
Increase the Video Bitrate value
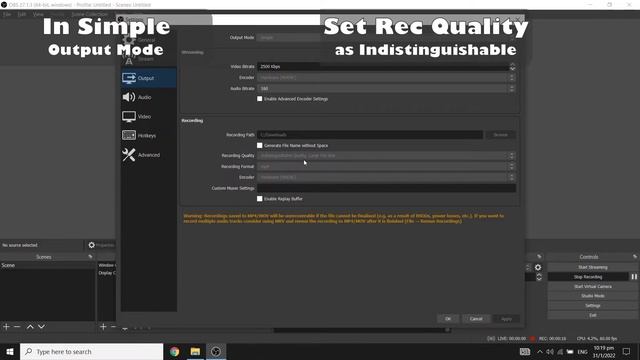[x=512, y=64]
